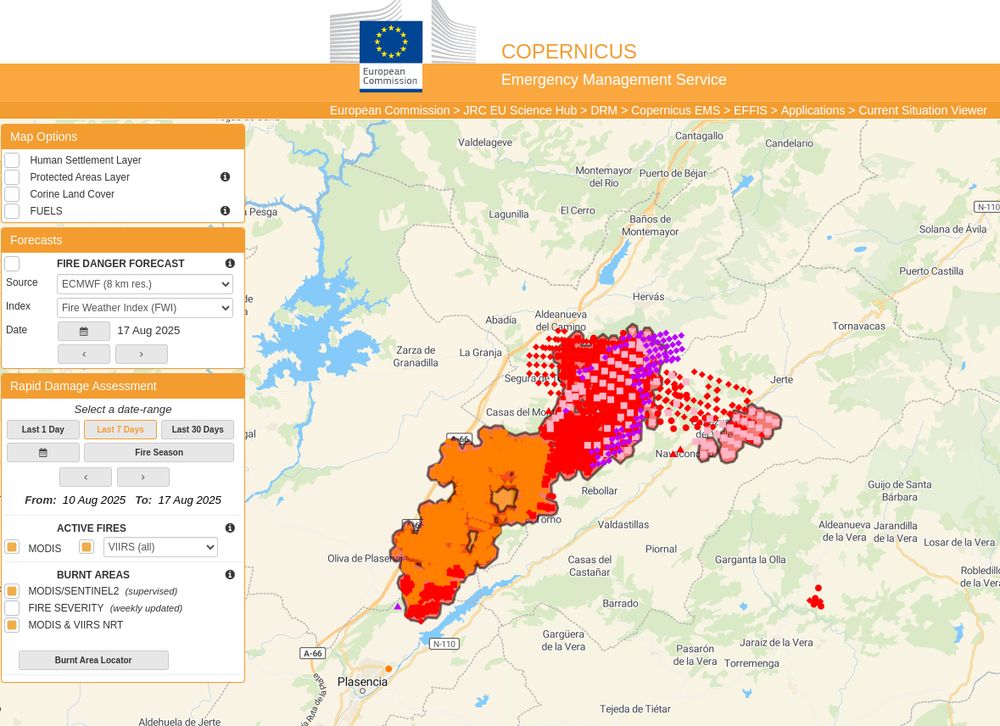Collapse Map Options panel header

click(123, 137)
